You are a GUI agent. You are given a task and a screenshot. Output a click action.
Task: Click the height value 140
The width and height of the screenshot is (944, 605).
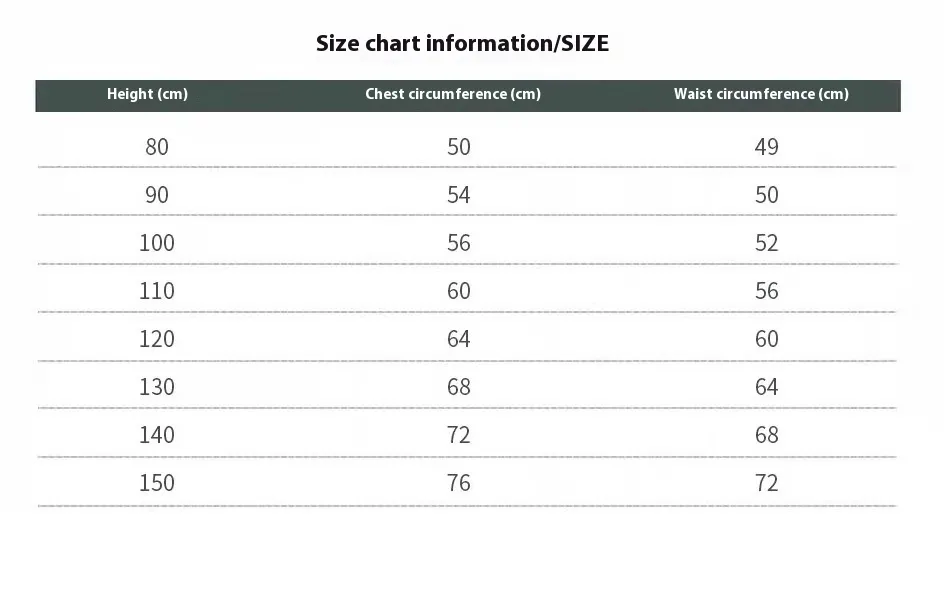[x=157, y=435]
